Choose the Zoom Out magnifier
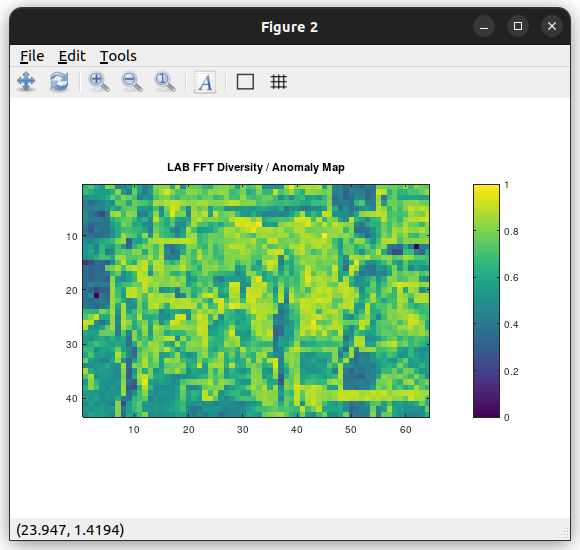The image size is (580, 550). click(132, 82)
